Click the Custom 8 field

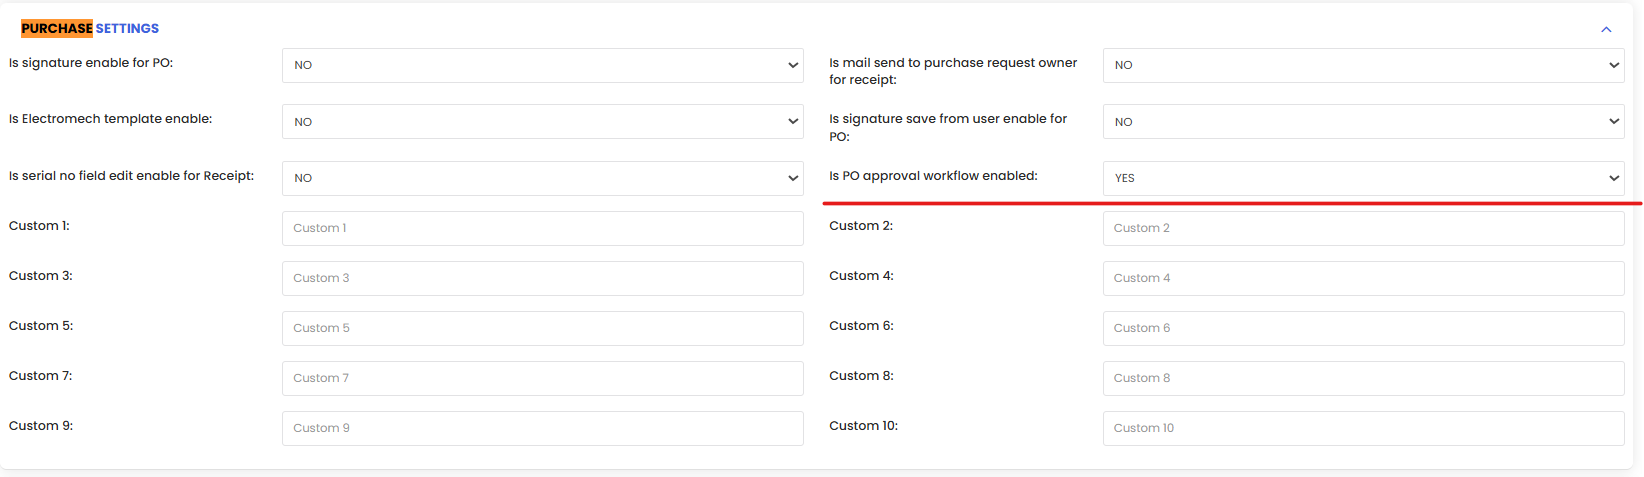tap(1363, 378)
